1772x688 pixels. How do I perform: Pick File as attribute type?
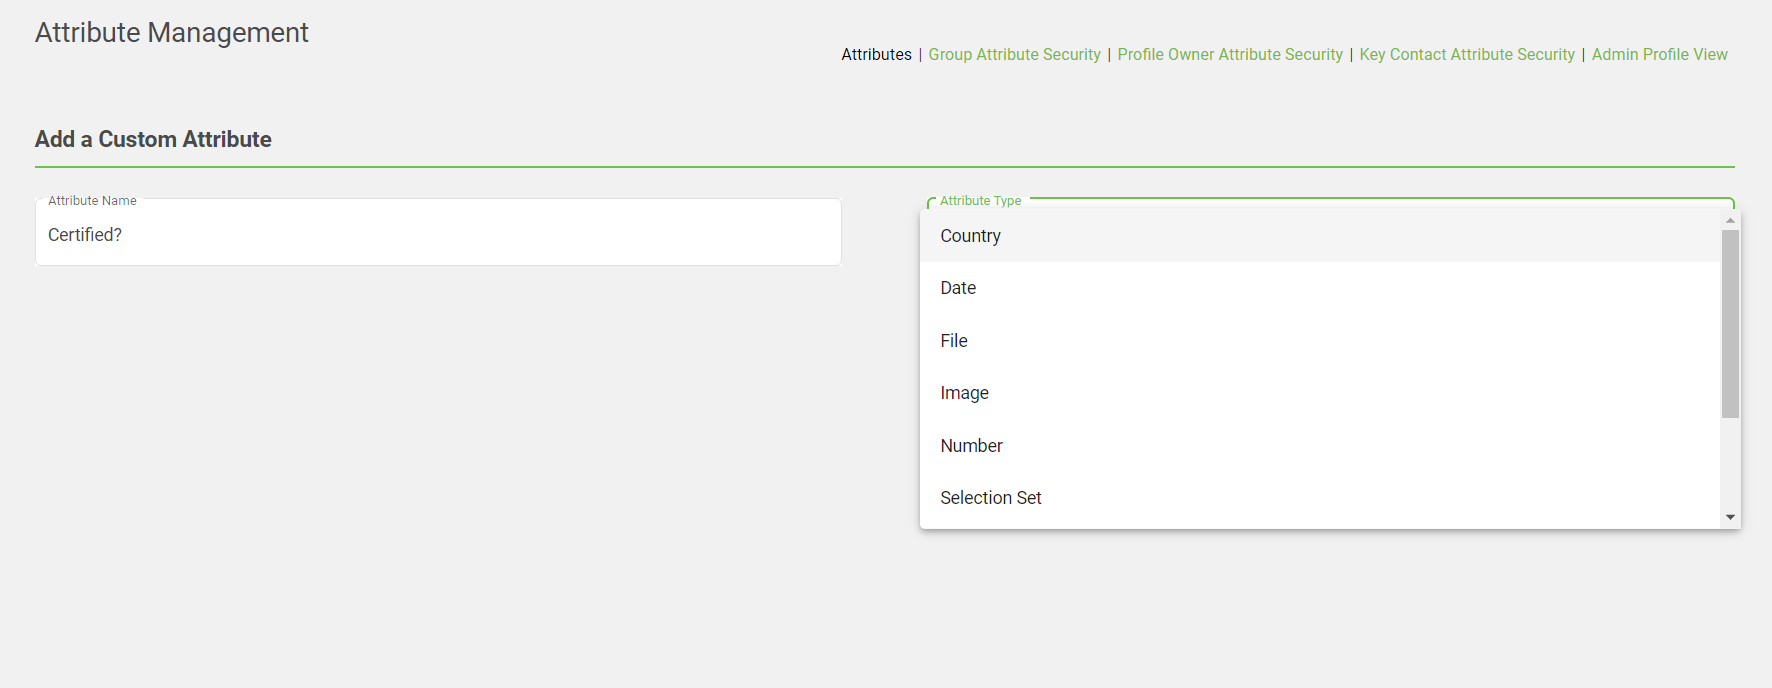pos(1320,341)
